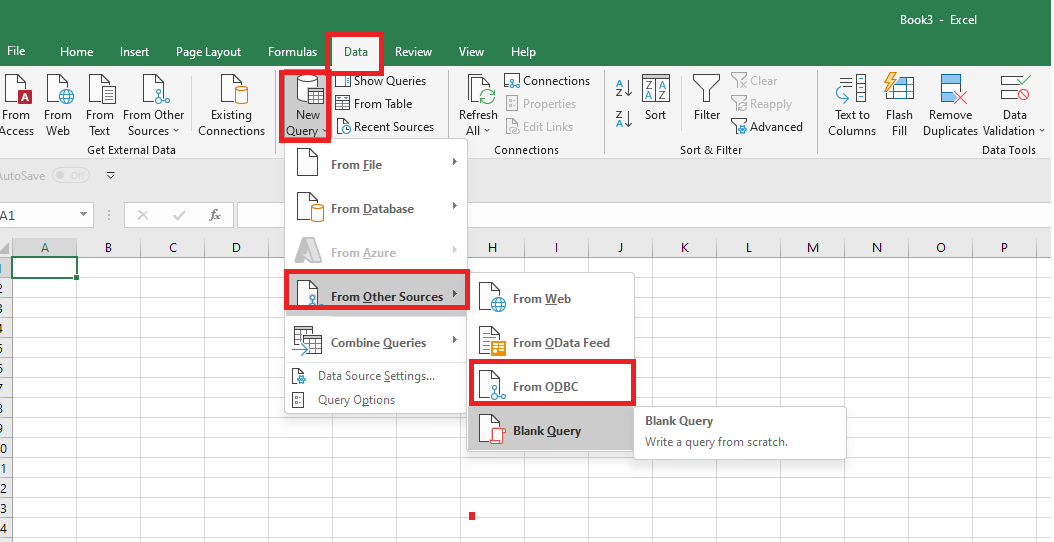
Task: Click Flash Fill
Action: [899, 106]
